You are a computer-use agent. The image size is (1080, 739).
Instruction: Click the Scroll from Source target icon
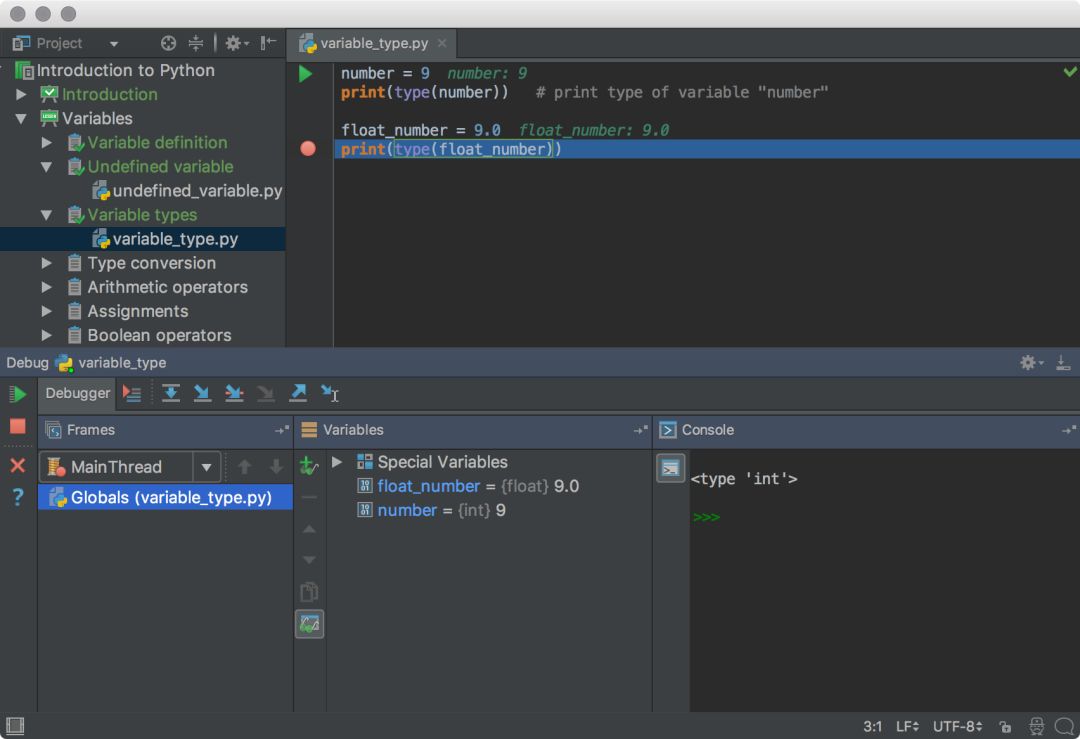(x=168, y=43)
